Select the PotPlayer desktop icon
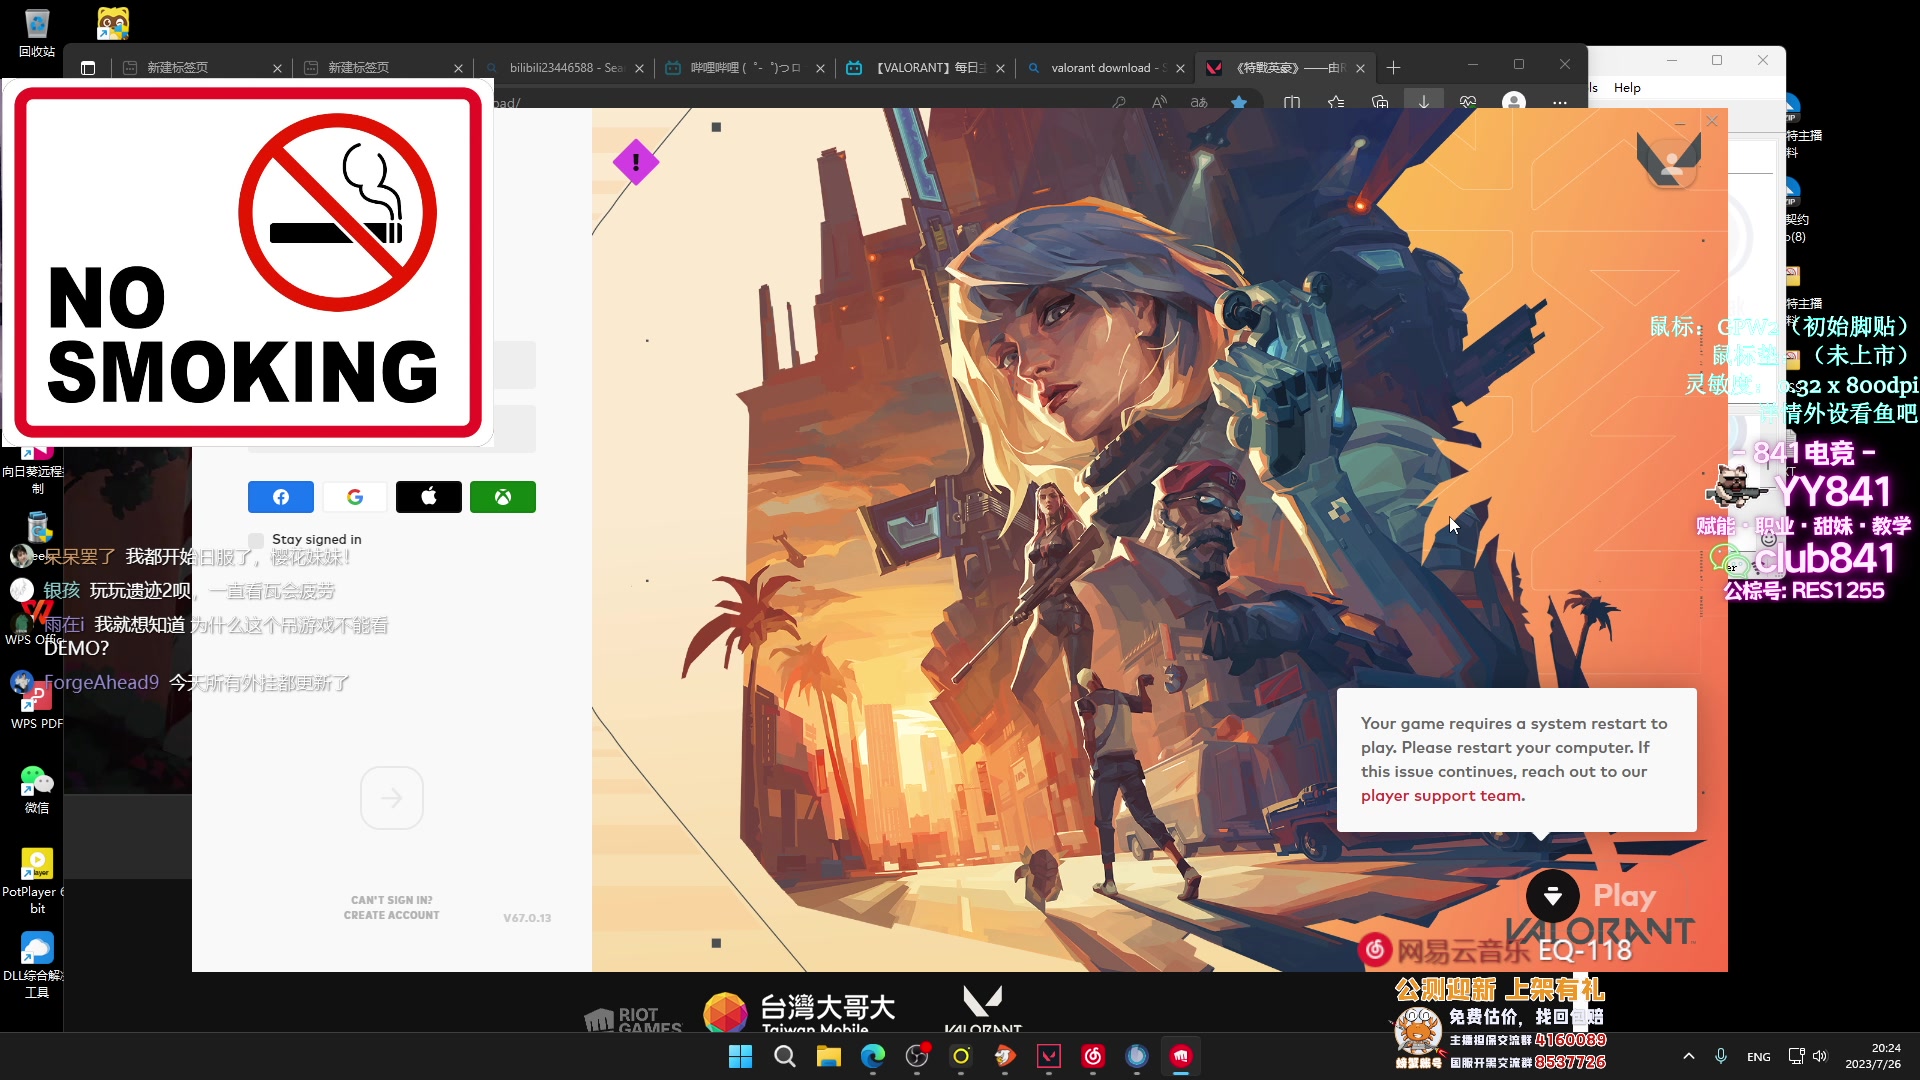This screenshot has width=1920, height=1080. [37, 882]
